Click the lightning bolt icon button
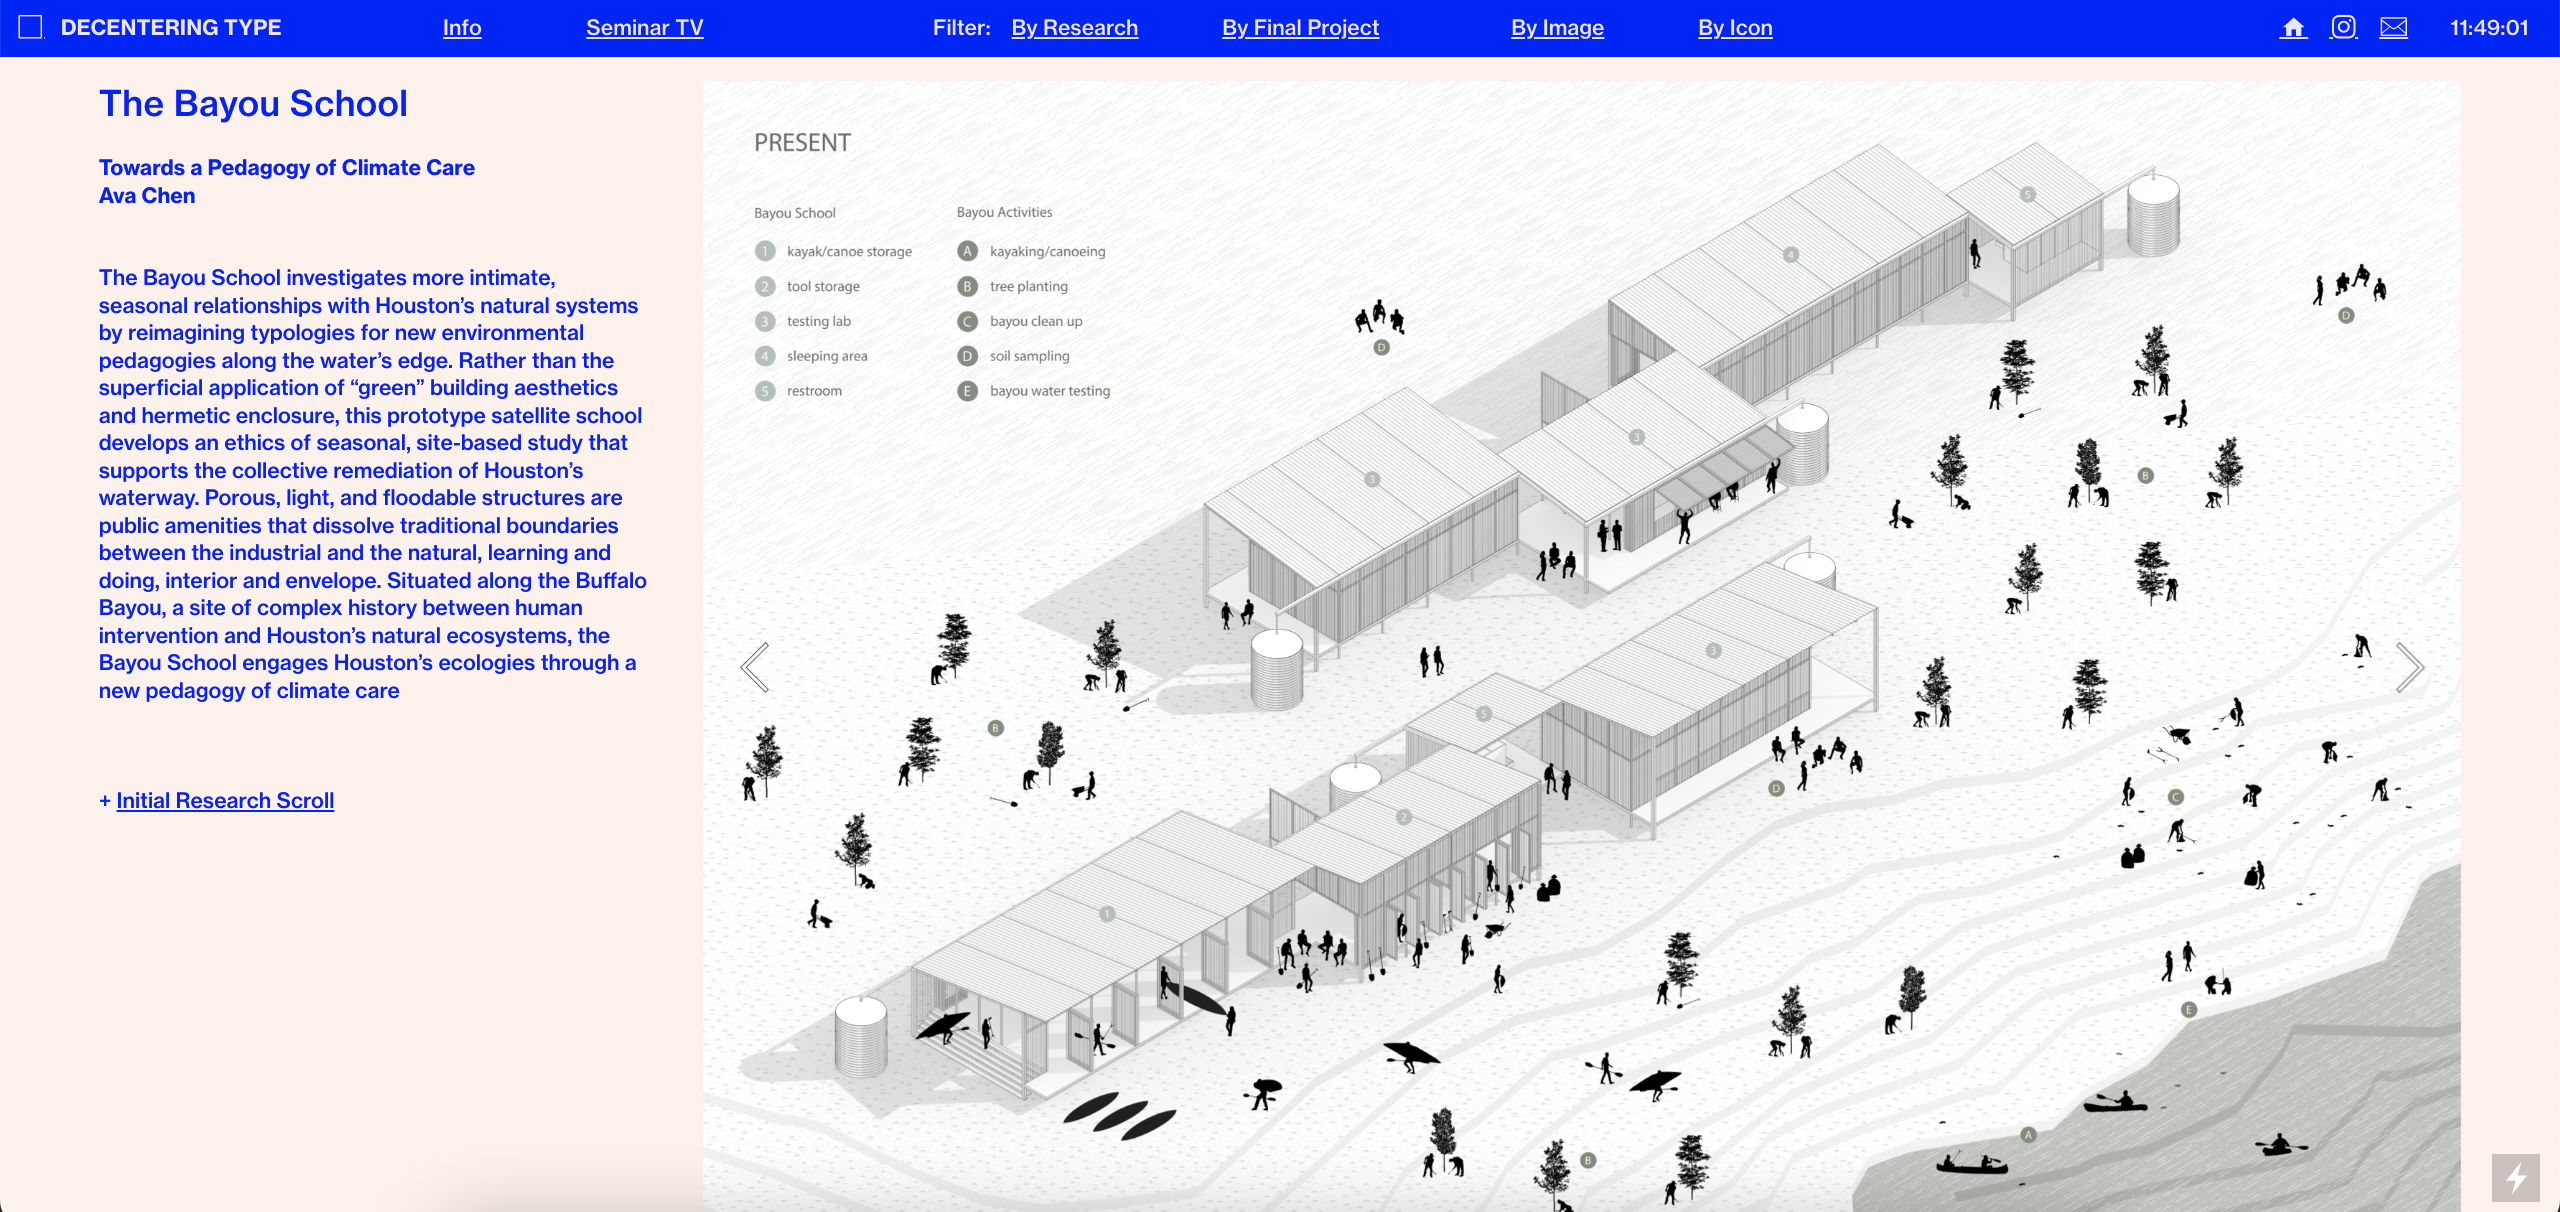2560x1212 pixels. 2515,1177
